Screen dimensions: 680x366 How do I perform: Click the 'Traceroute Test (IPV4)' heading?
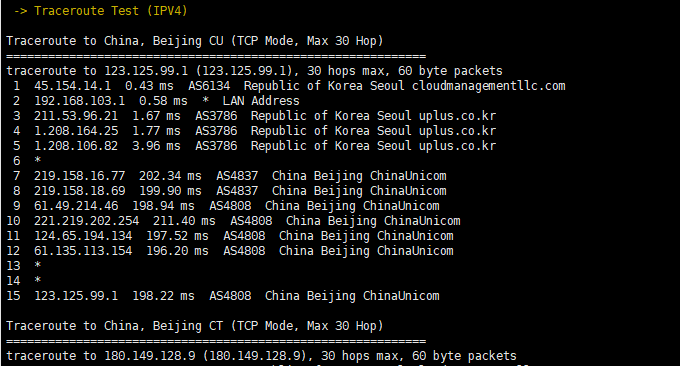point(111,11)
